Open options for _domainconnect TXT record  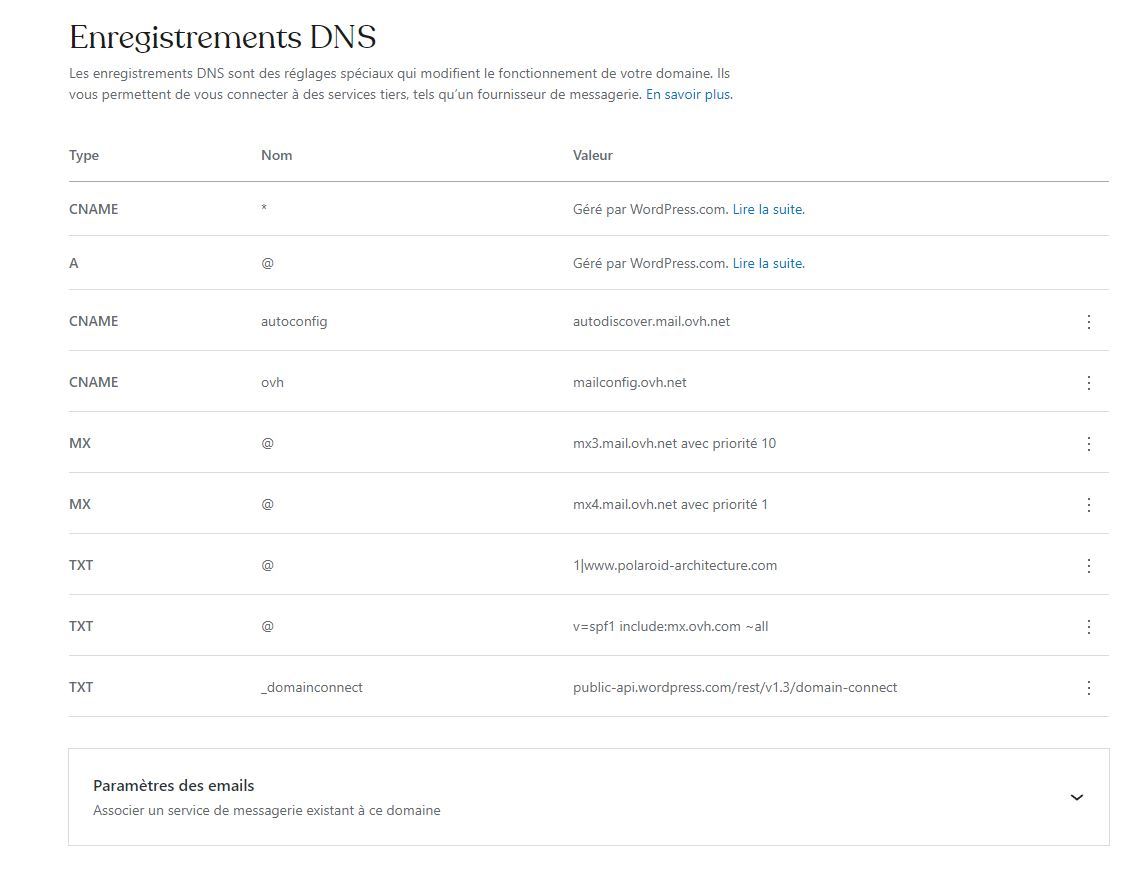click(x=1089, y=688)
